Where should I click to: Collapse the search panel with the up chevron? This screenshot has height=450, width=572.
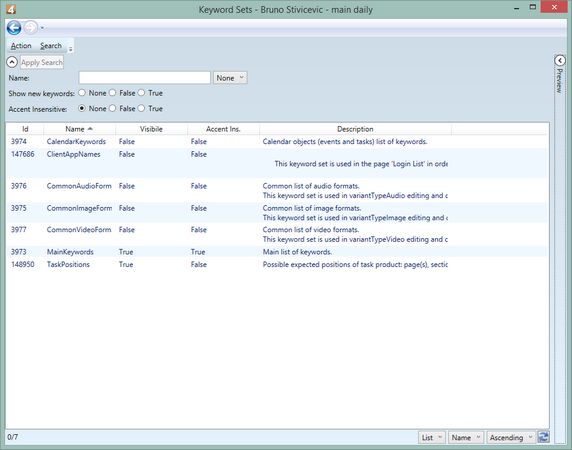(x=12, y=62)
